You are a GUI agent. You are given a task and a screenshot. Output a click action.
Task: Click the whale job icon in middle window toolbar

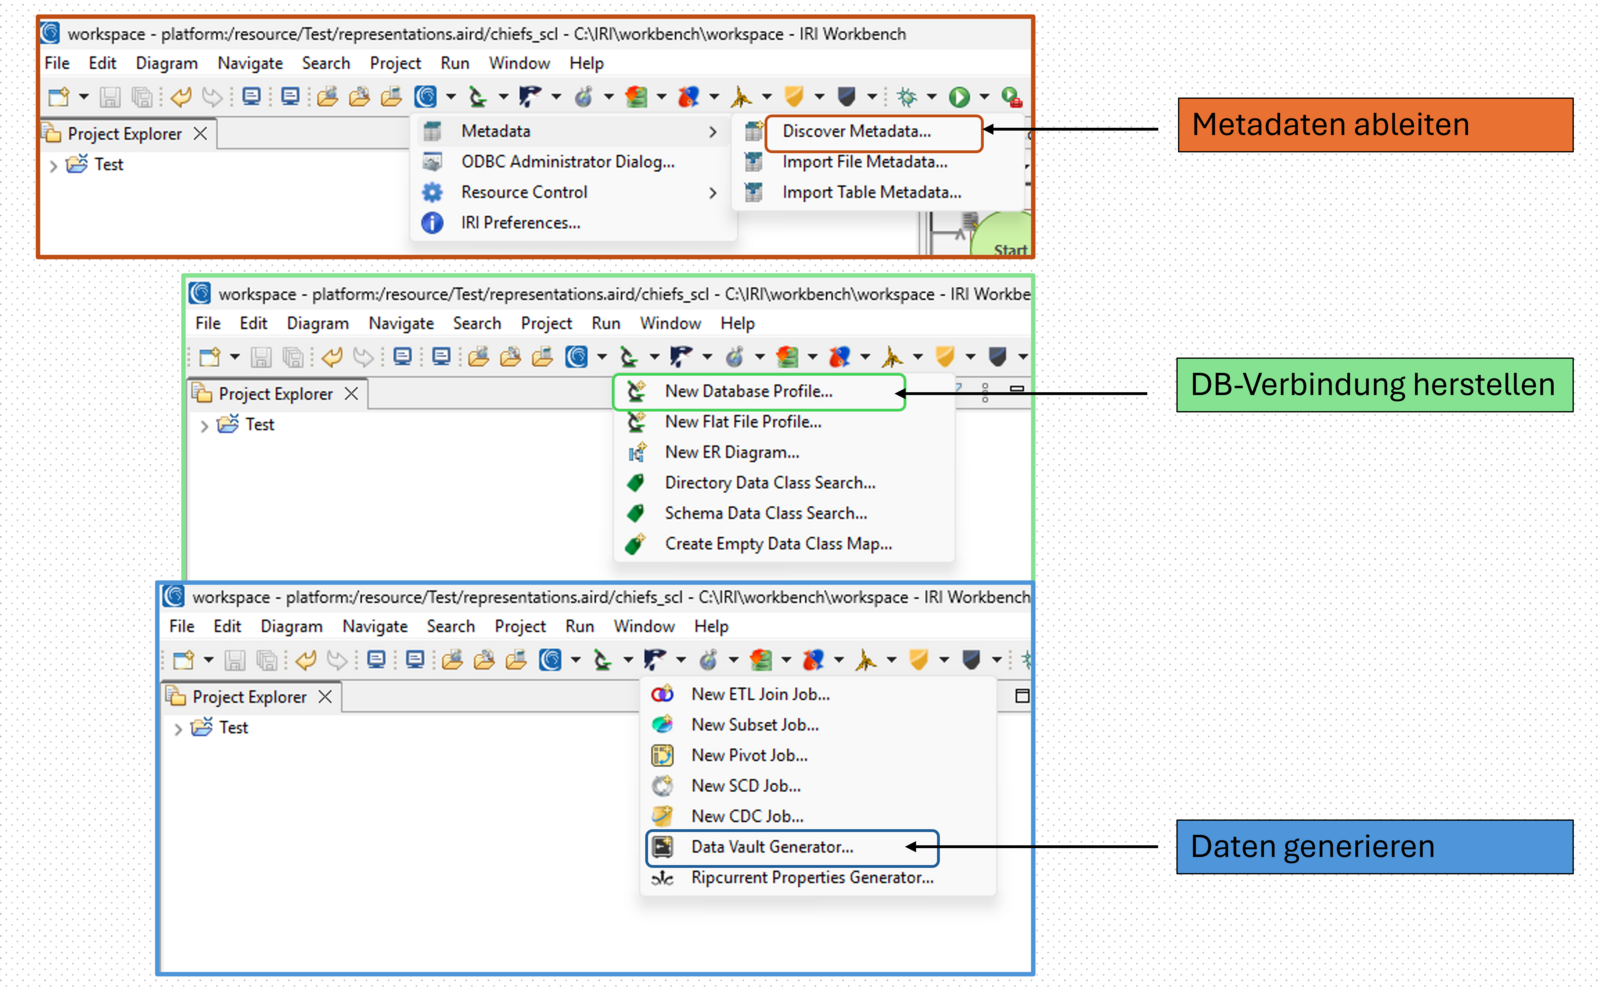point(681,357)
